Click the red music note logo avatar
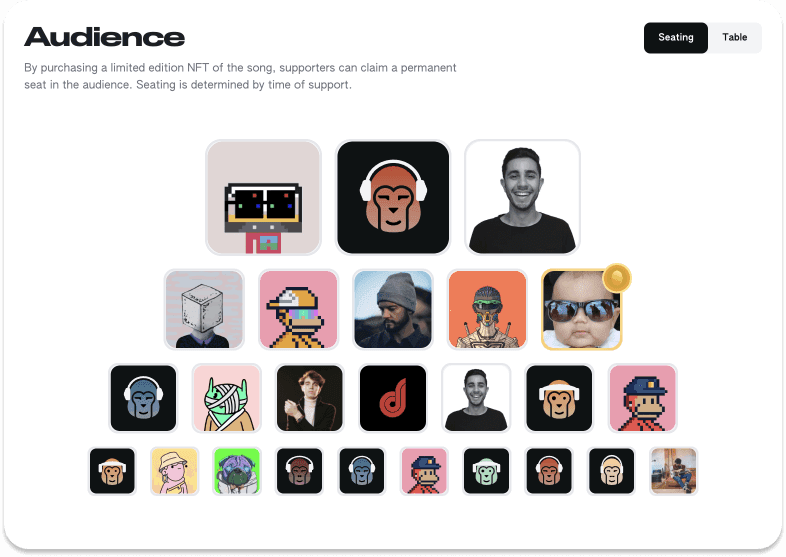 393,398
